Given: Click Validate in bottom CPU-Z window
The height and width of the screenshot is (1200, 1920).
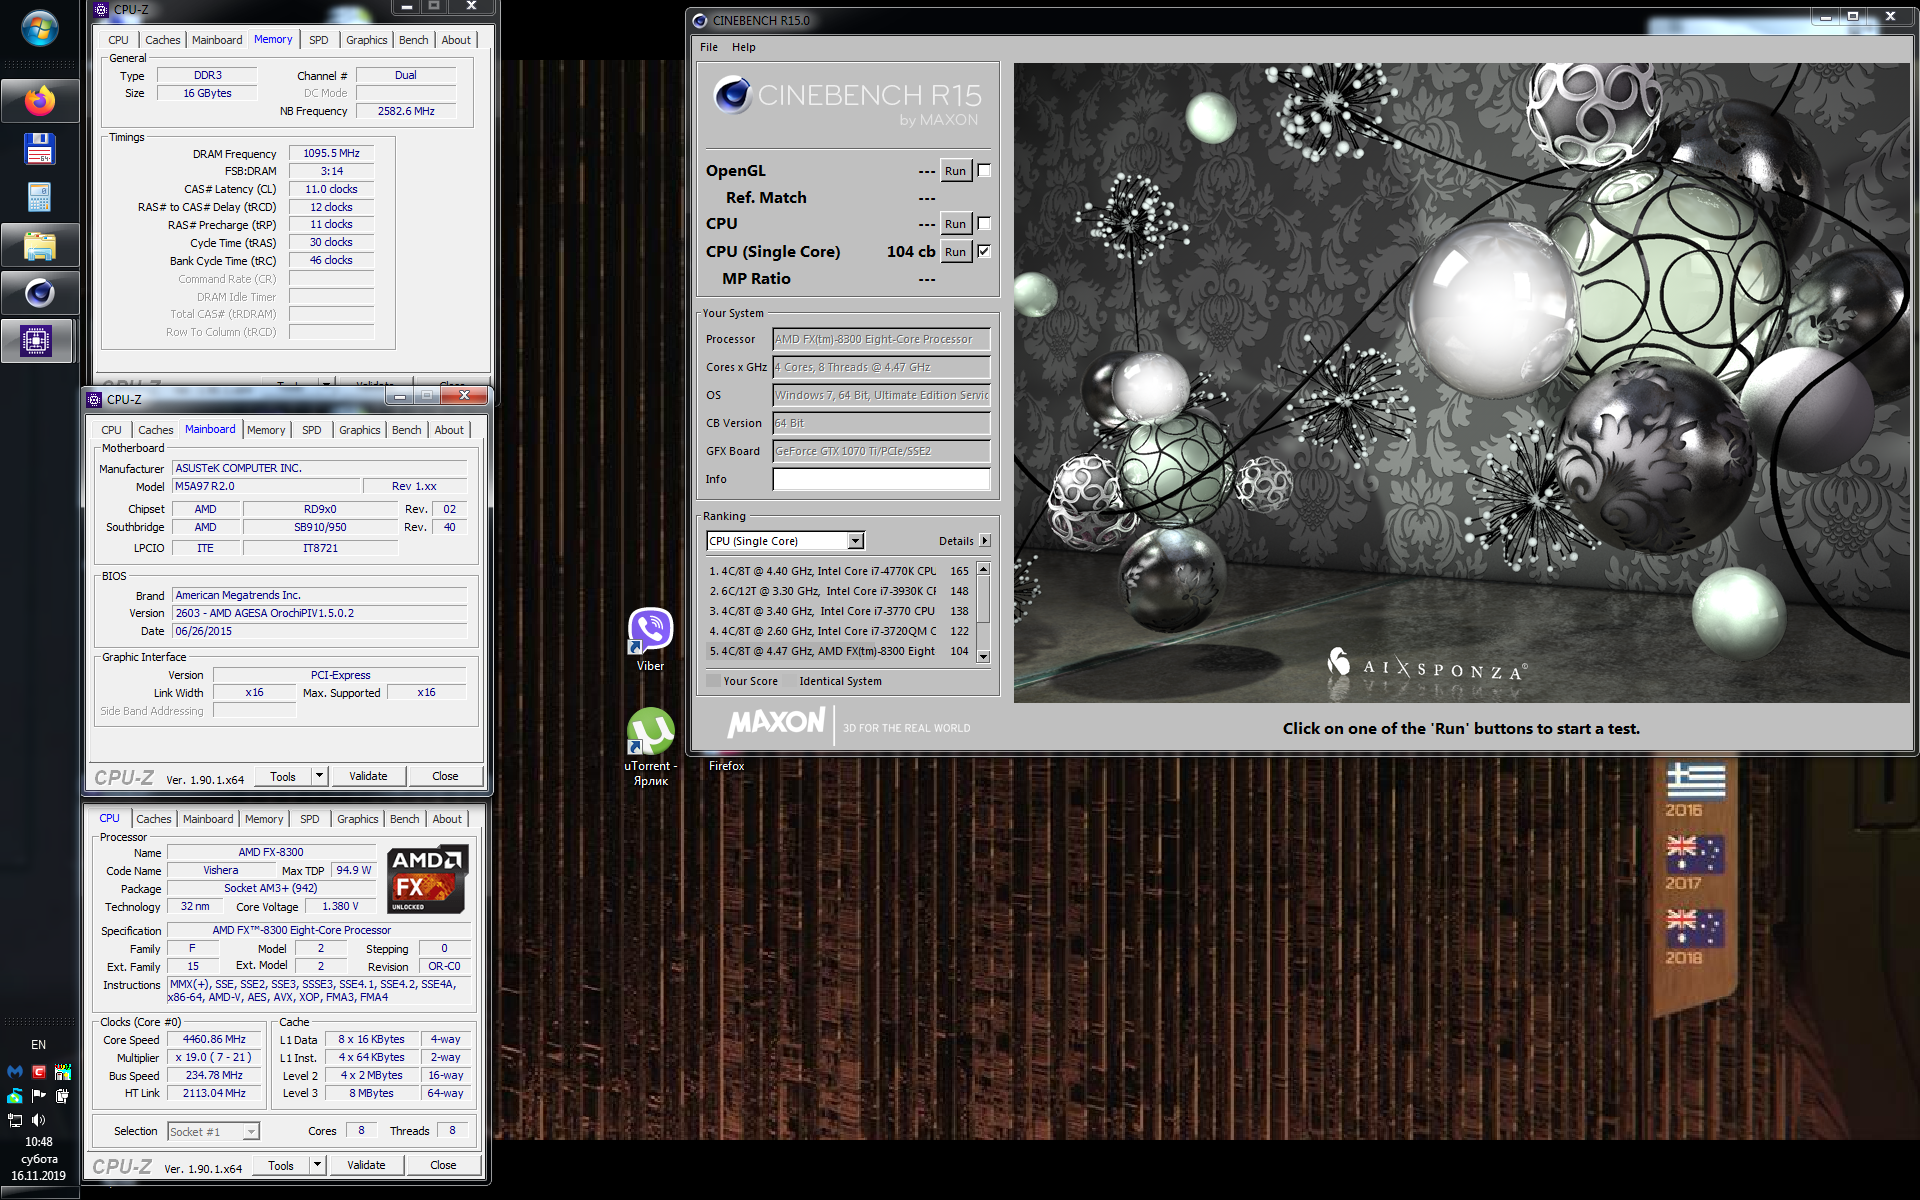Looking at the screenshot, I should pyautogui.click(x=366, y=1165).
